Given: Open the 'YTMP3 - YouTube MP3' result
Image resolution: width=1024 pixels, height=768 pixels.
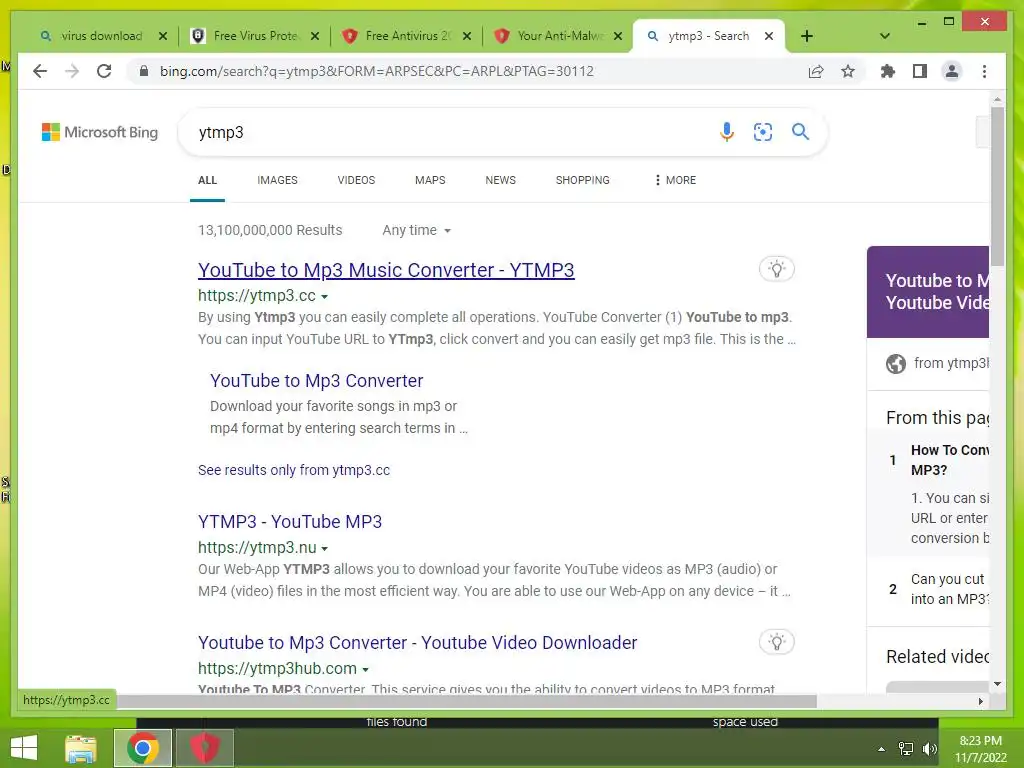Looking at the screenshot, I should point(290,522).
